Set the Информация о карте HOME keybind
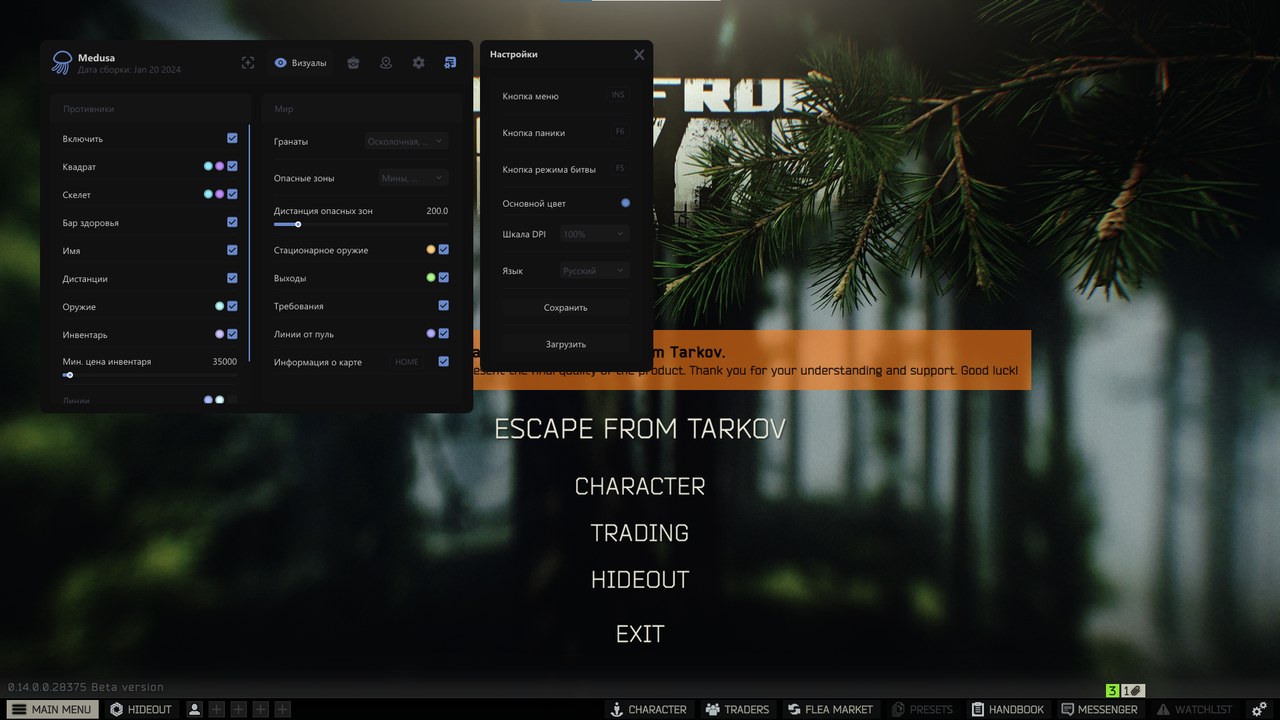This screenshot has width=1280, height=720. [407, 362]
